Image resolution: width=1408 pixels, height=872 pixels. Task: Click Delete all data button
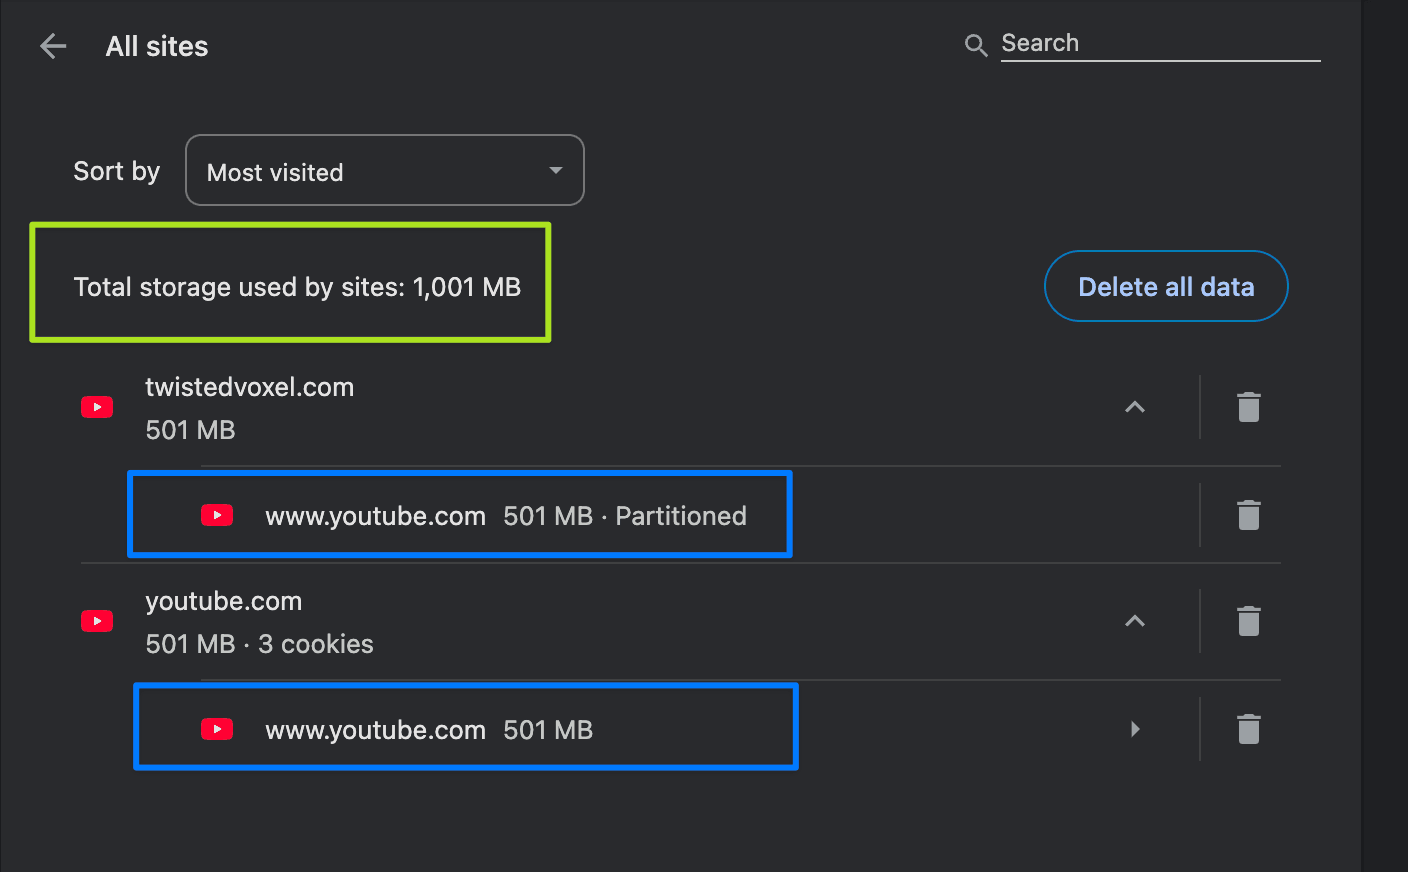(1166, 286)
